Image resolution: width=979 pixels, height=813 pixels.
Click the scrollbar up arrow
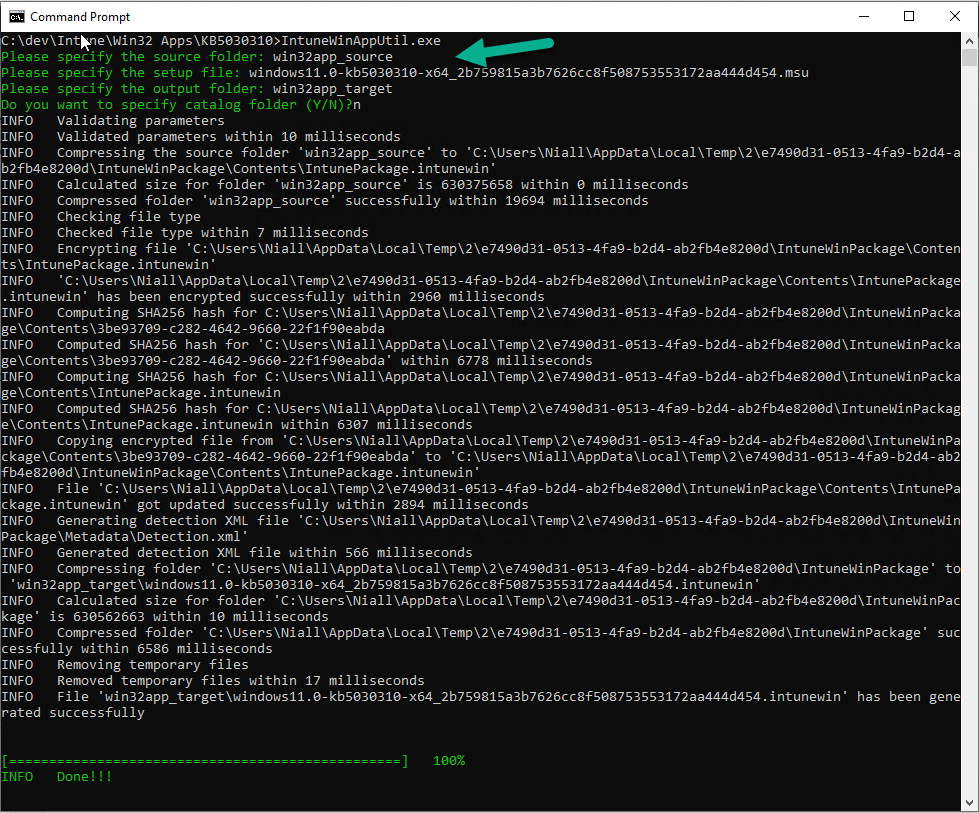969,41
